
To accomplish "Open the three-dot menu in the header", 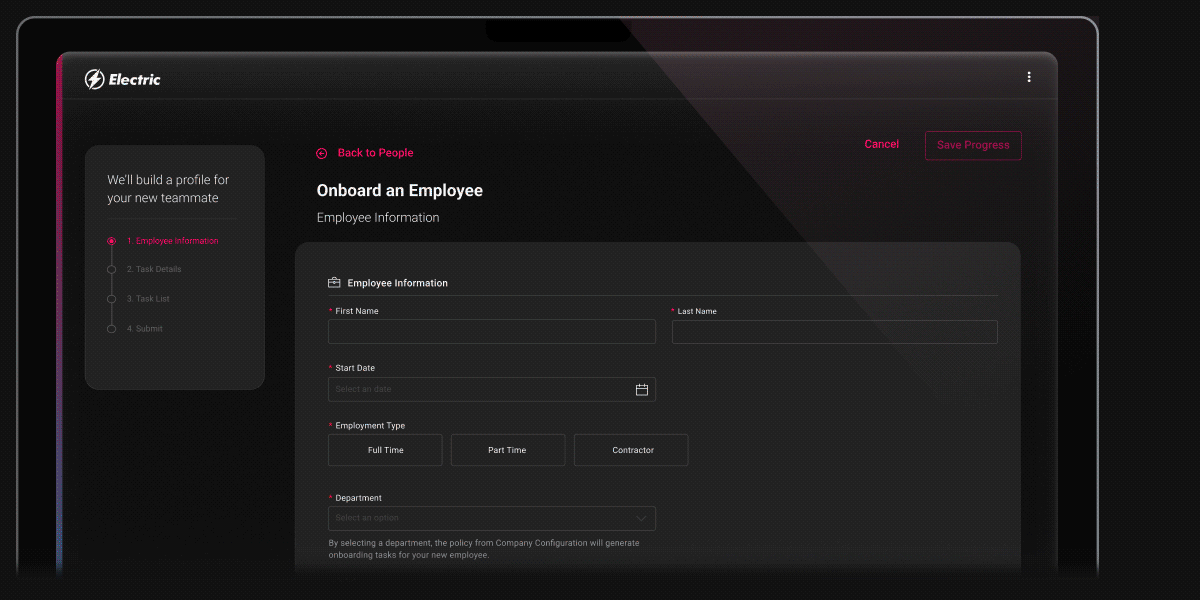I will [x=1029, y=77].
